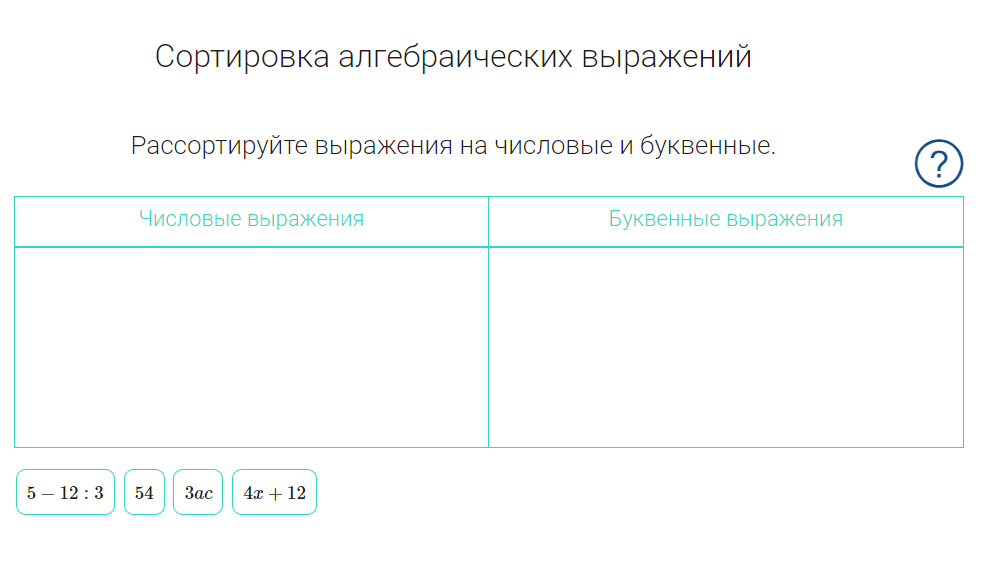Pick the "54" expression chip
The height and width of the screenshot is (570, 986).
(145, 492)
